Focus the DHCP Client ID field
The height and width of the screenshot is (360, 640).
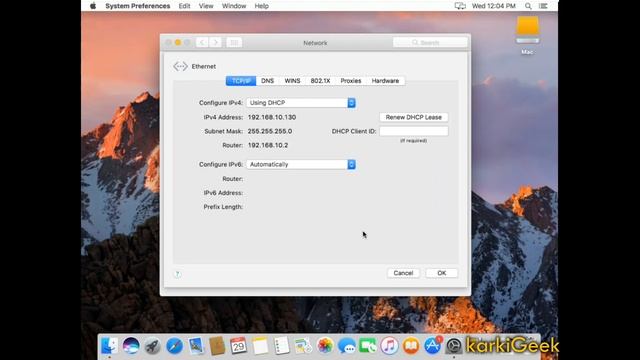coord(413,131)
